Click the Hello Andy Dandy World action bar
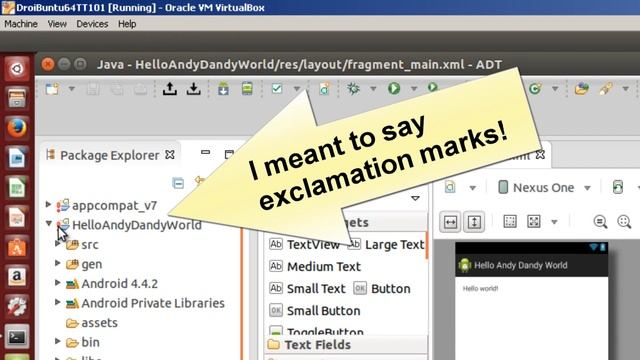 click(531, 265)
